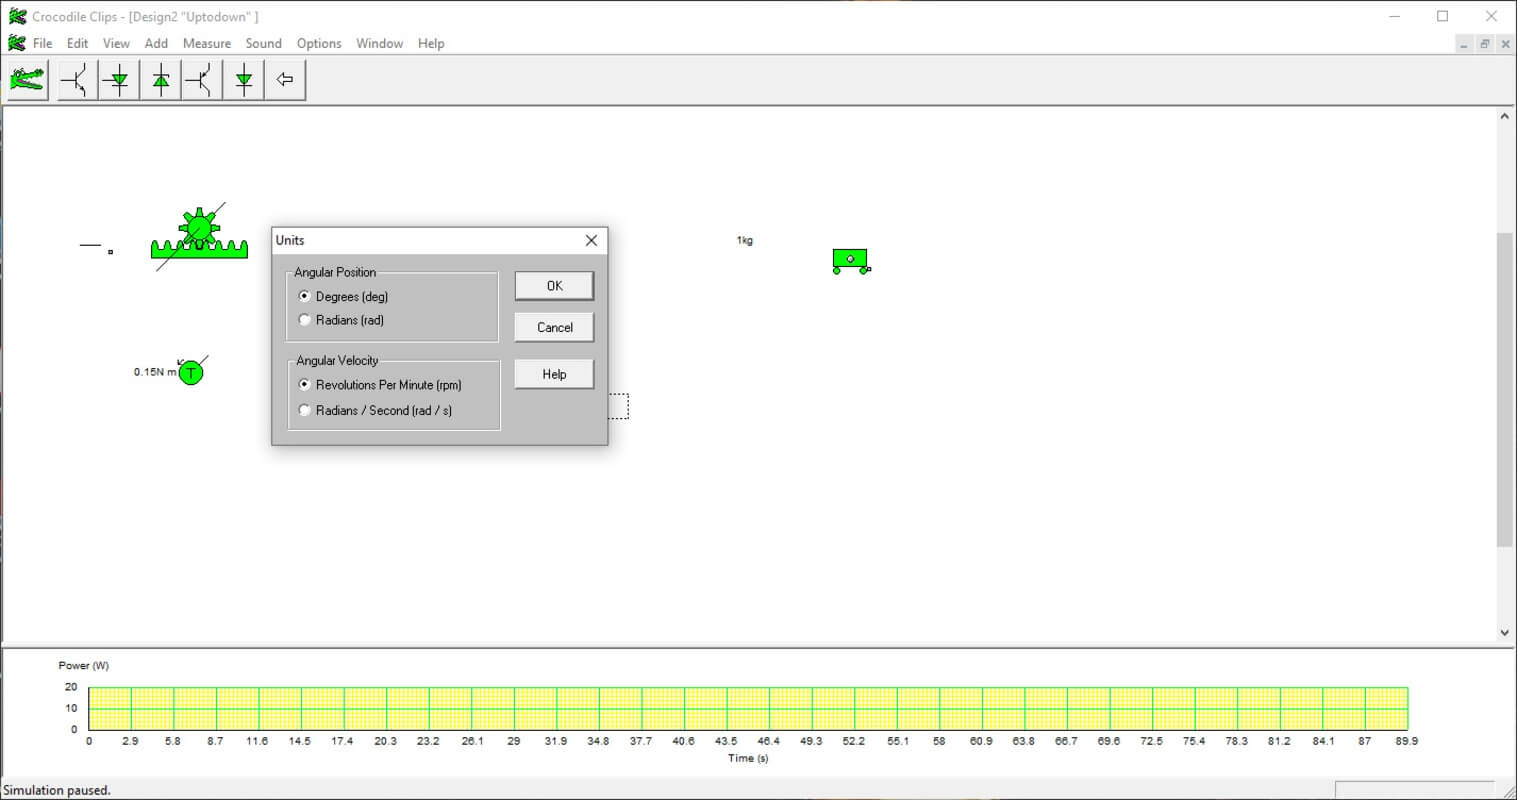Open the Options menu
This screenshot has width=1517, height=800.
(319, 43)
